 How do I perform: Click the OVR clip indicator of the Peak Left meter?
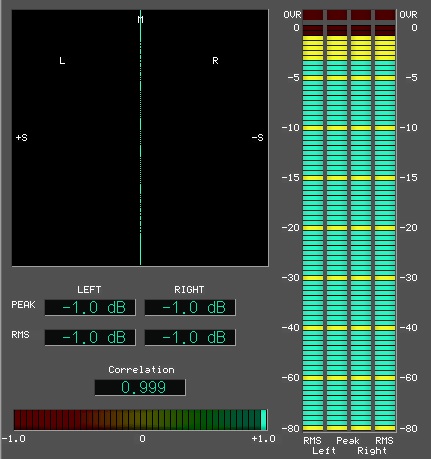337,15
